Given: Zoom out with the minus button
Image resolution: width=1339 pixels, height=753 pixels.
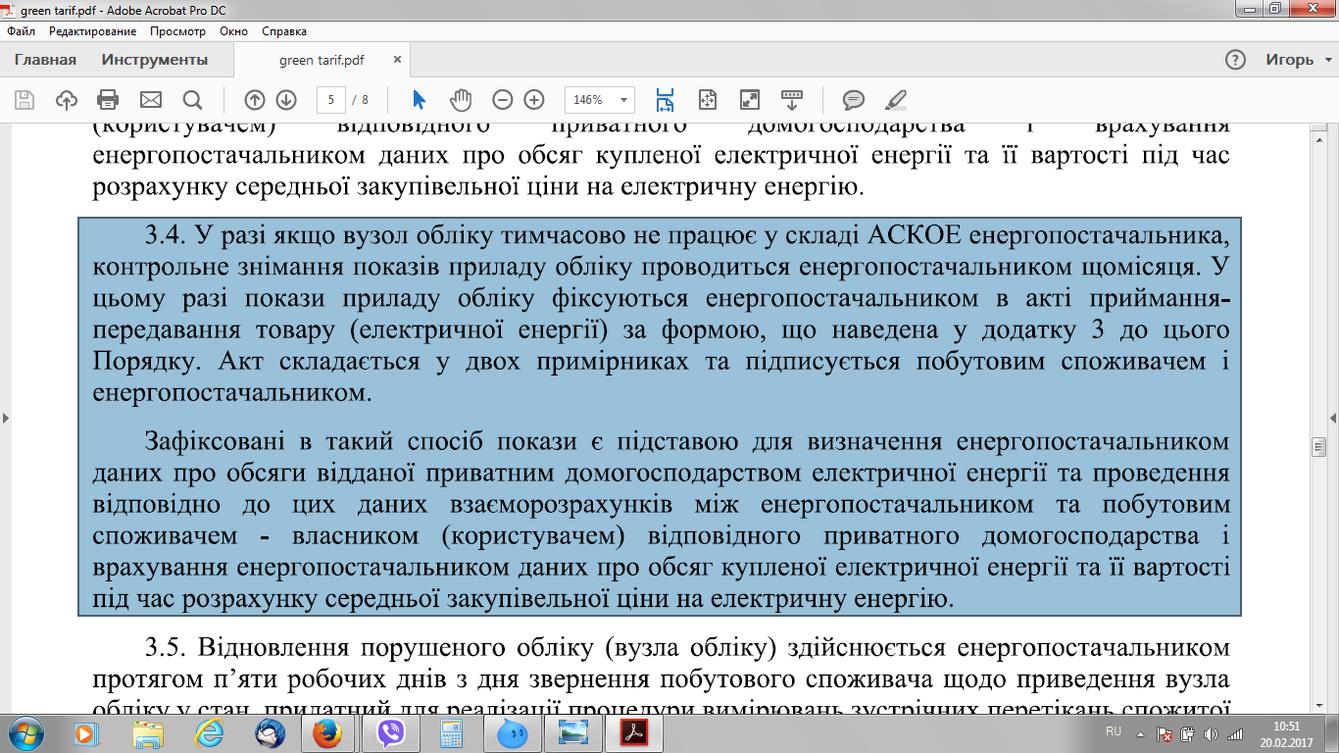Looking at the screenshot, I should 503,100.
